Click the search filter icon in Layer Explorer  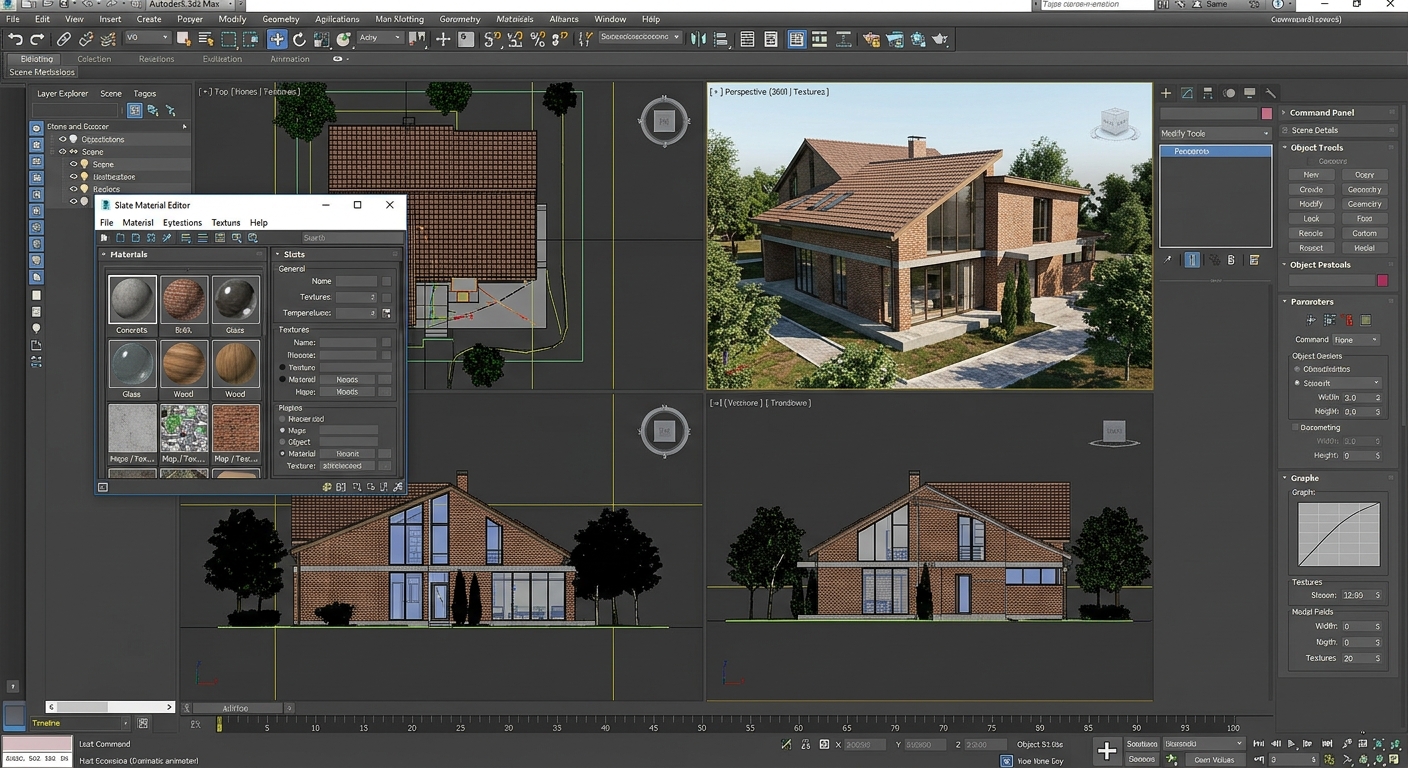pyautogui.click(x=133, y=109)
